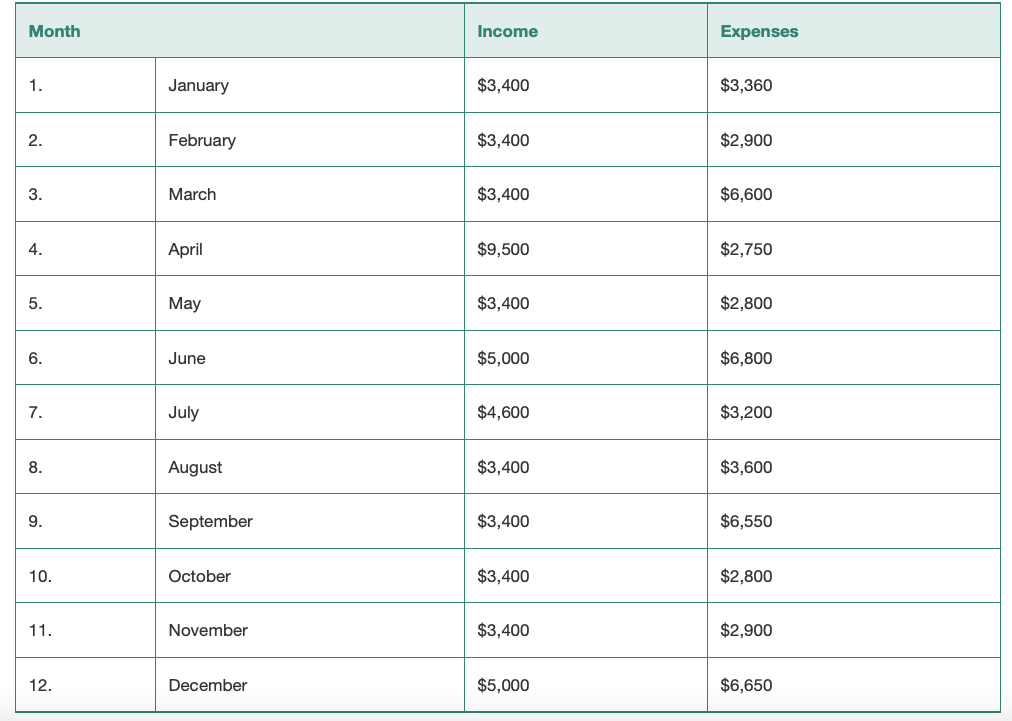Viewport: 1012px width, 721px height.
Task: Click December's $6,650 expenses cell
Action: pos(854,685)
